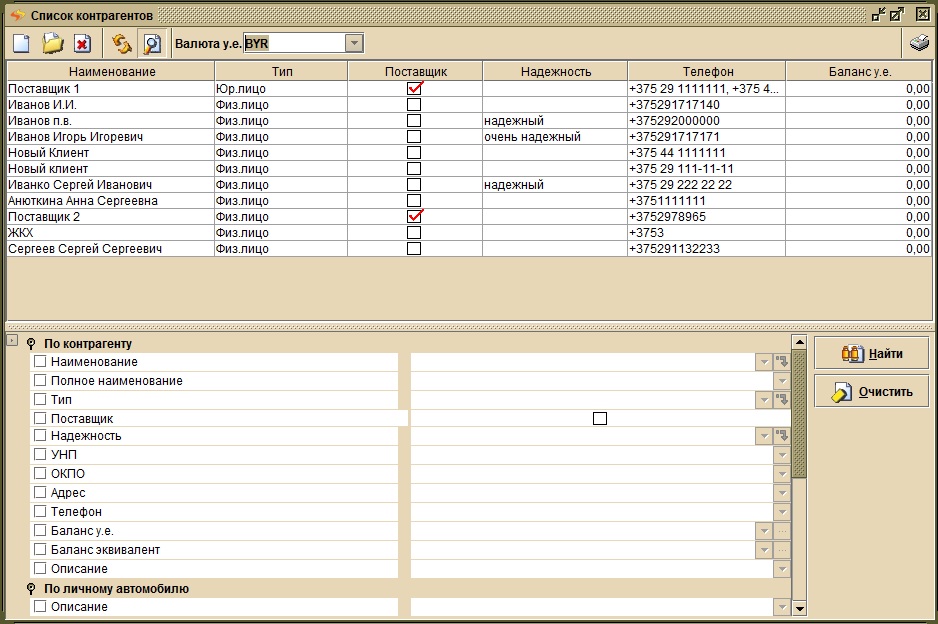This screenshot has height=624, width=938.
Task: Toggle Поставщик checkbox in ЖКХ row
Action: [x=414, y=233]
